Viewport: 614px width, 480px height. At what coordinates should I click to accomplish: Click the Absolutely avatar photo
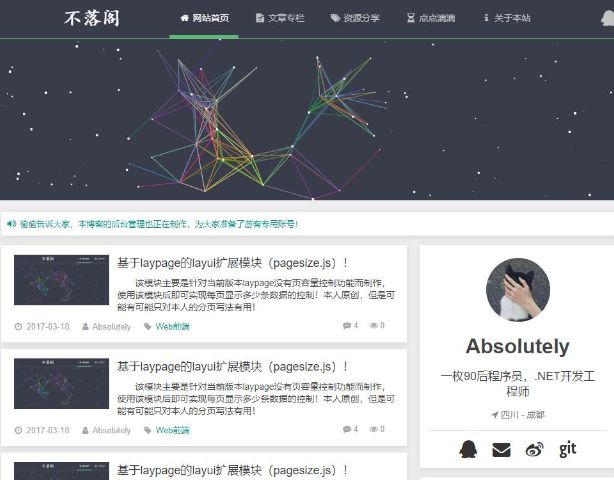coord(518,290)
